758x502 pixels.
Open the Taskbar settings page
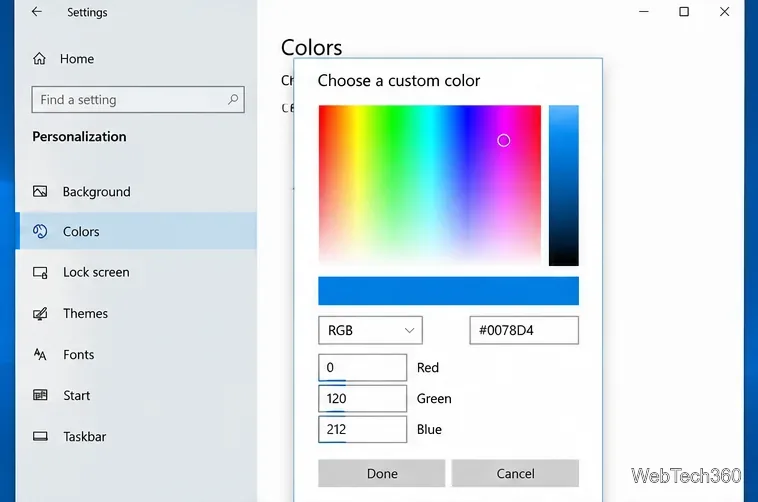point(138,436)
